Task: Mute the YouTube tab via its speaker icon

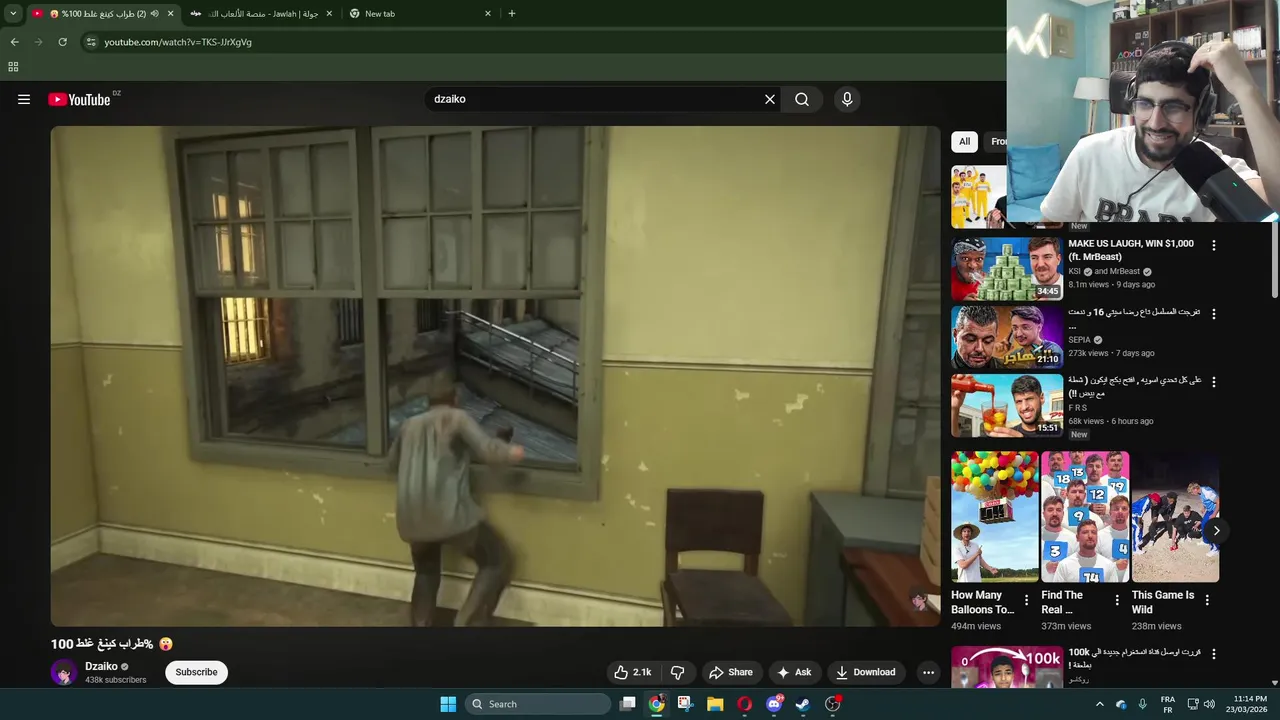Action: (x=155, y=14)
